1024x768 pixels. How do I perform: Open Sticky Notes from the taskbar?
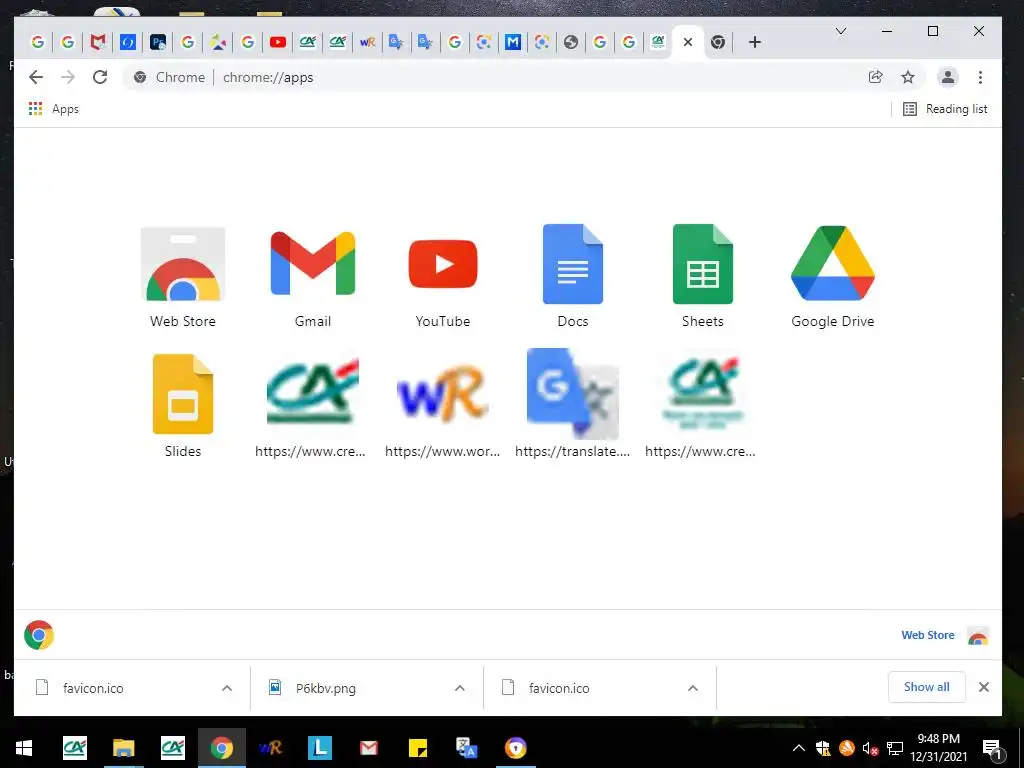[418, 748]
